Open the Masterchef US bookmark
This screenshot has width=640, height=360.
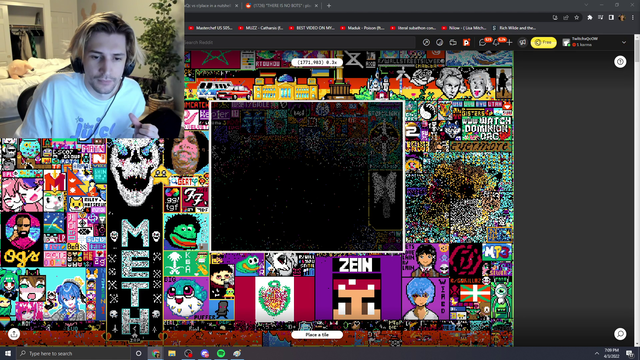click(x=211, y=28)
